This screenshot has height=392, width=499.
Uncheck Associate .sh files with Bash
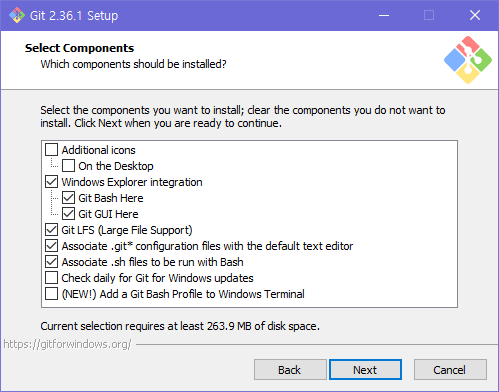51,262
